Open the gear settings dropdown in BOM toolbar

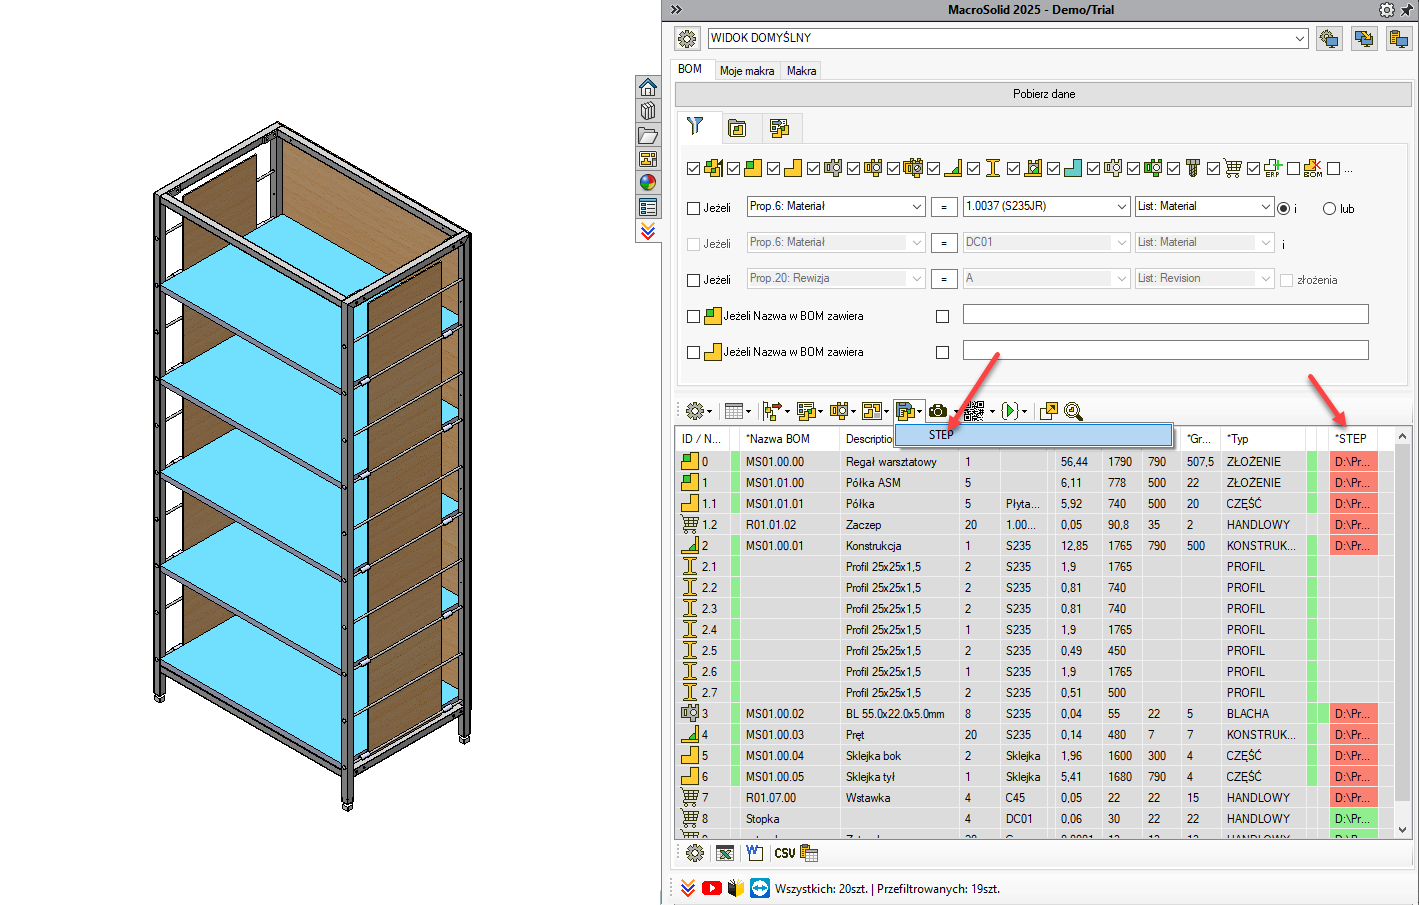point(698,411)
